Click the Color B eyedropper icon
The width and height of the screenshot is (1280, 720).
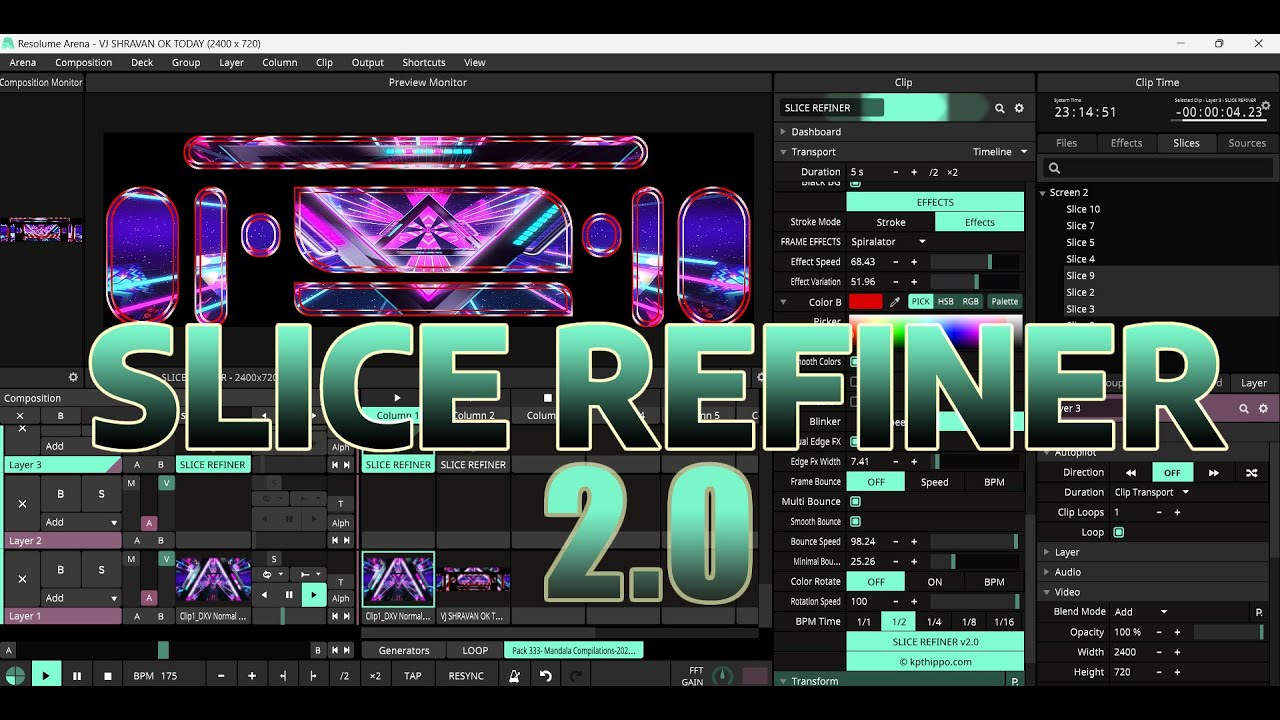tap(895, 302)
